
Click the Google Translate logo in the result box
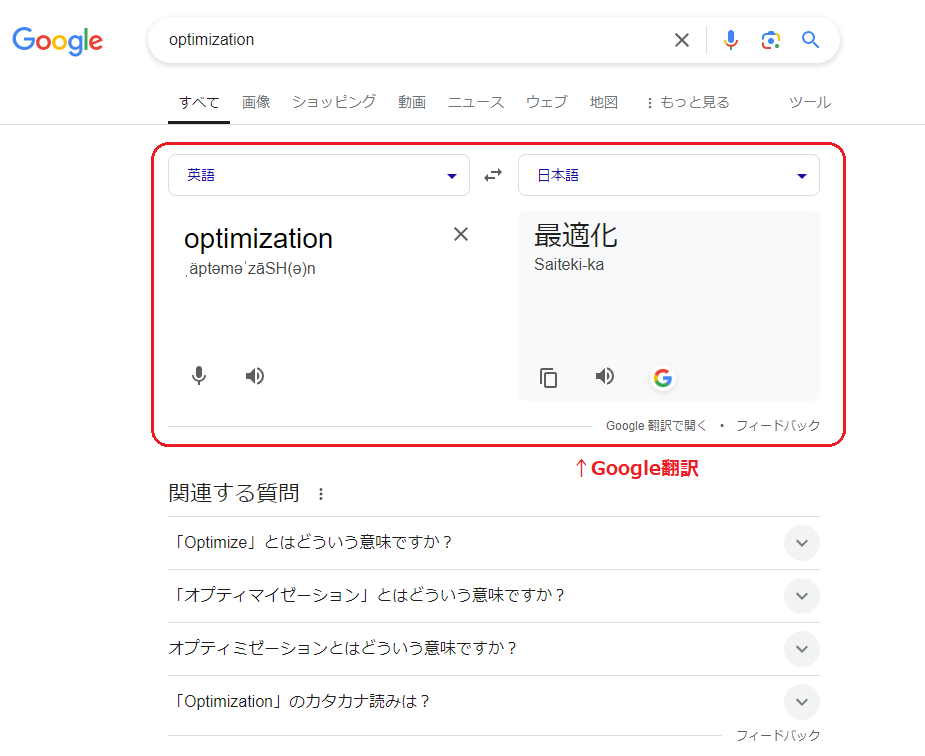662,378
